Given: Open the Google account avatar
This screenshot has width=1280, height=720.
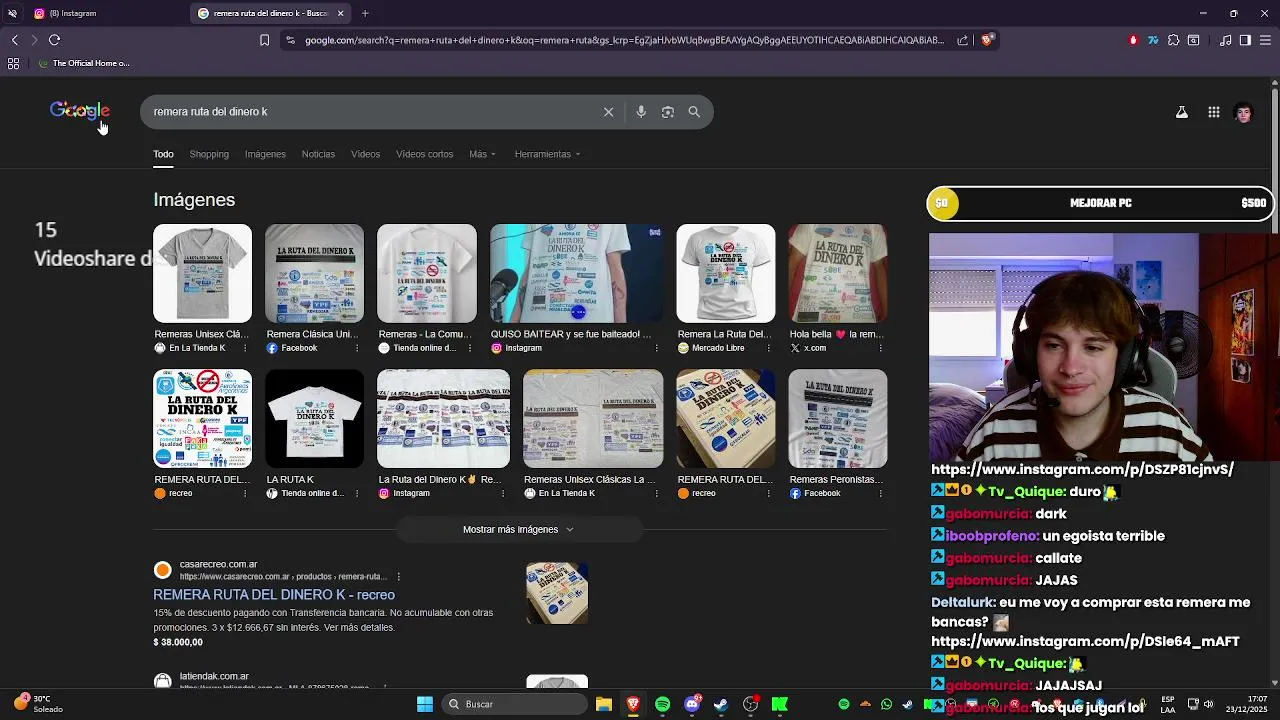Looking at the screenshot, I should coord(1244,113).
